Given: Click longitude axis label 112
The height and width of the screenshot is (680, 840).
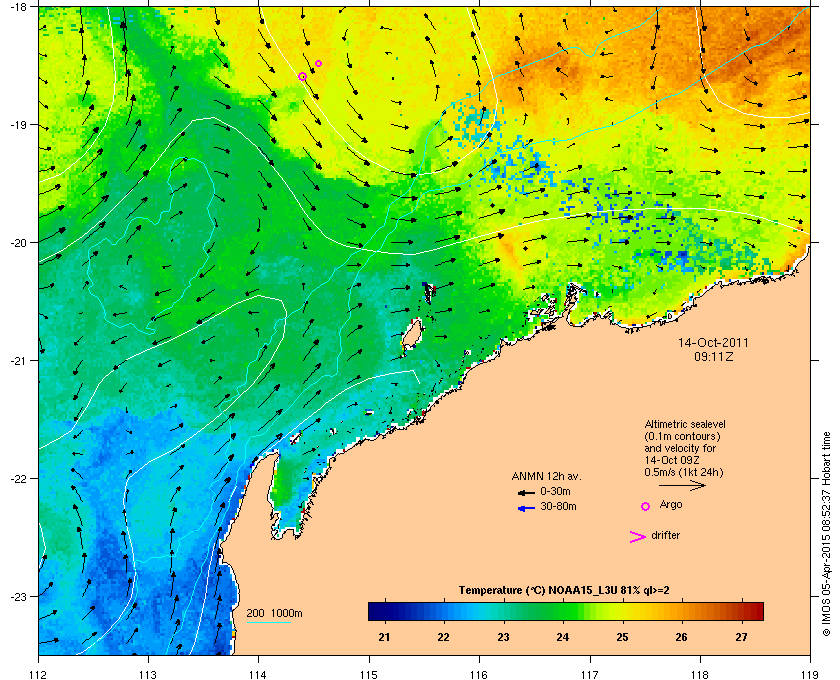Looking at the screenshot, I should 39,675.
